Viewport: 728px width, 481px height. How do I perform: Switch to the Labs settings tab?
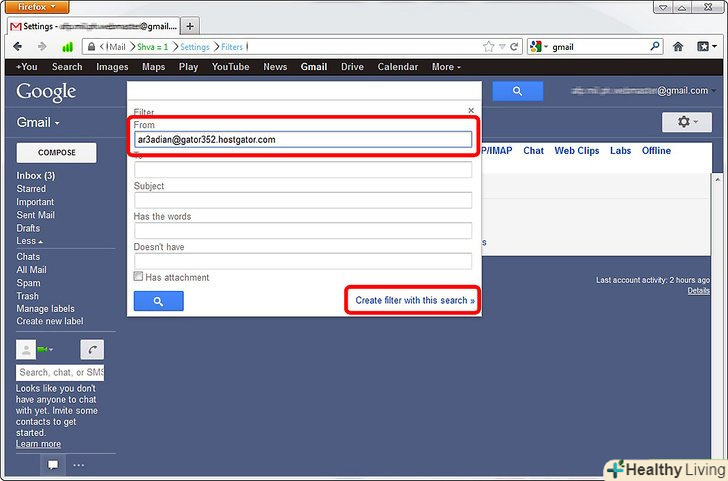pyautogui.click(x=620, y=151)
